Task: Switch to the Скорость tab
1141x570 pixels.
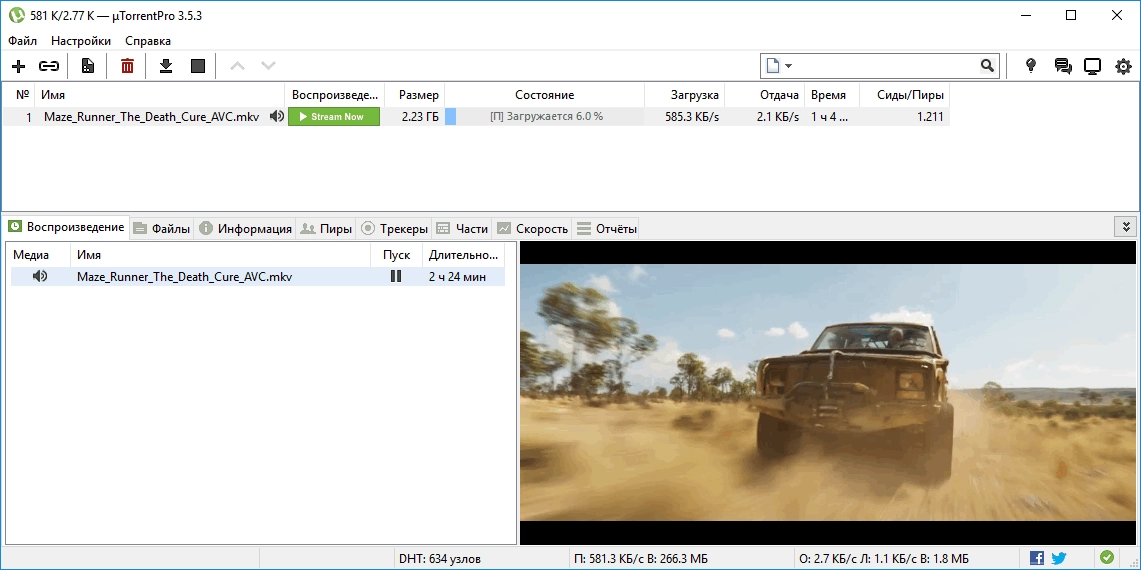Action: pyautogui.click(x=532, y=229)
